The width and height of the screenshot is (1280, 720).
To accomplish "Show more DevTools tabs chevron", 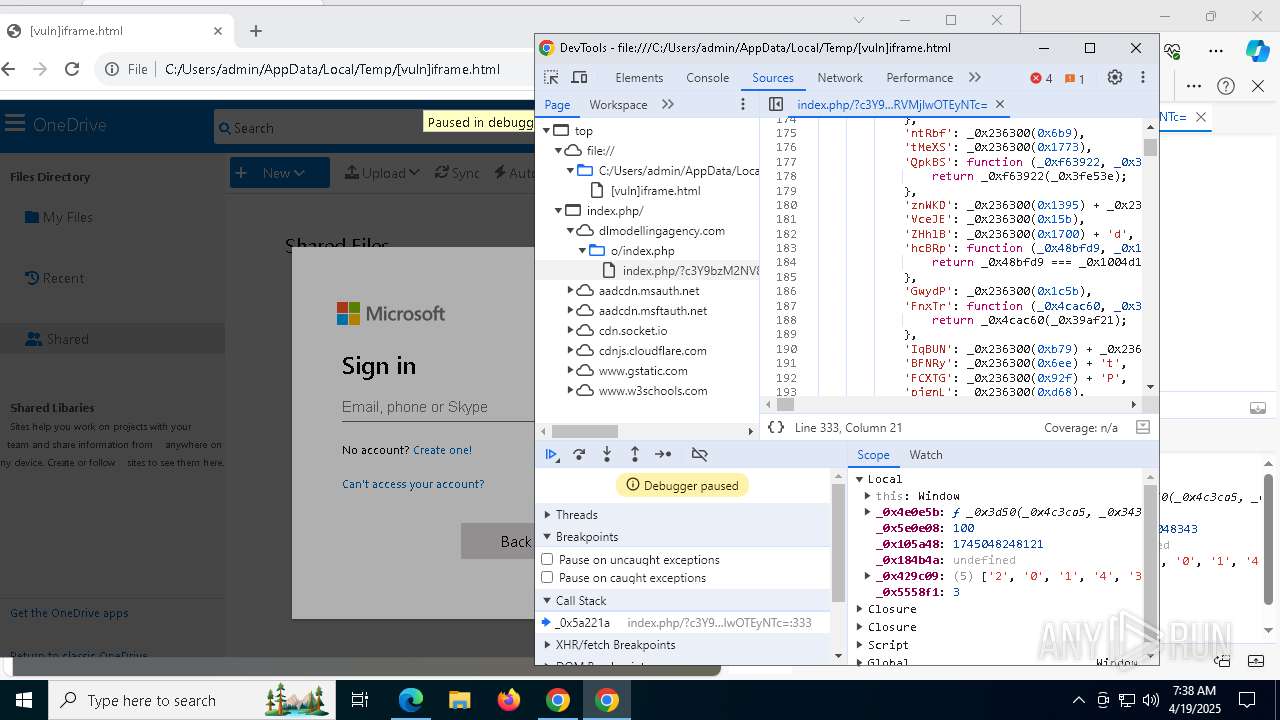I will 975,77.
